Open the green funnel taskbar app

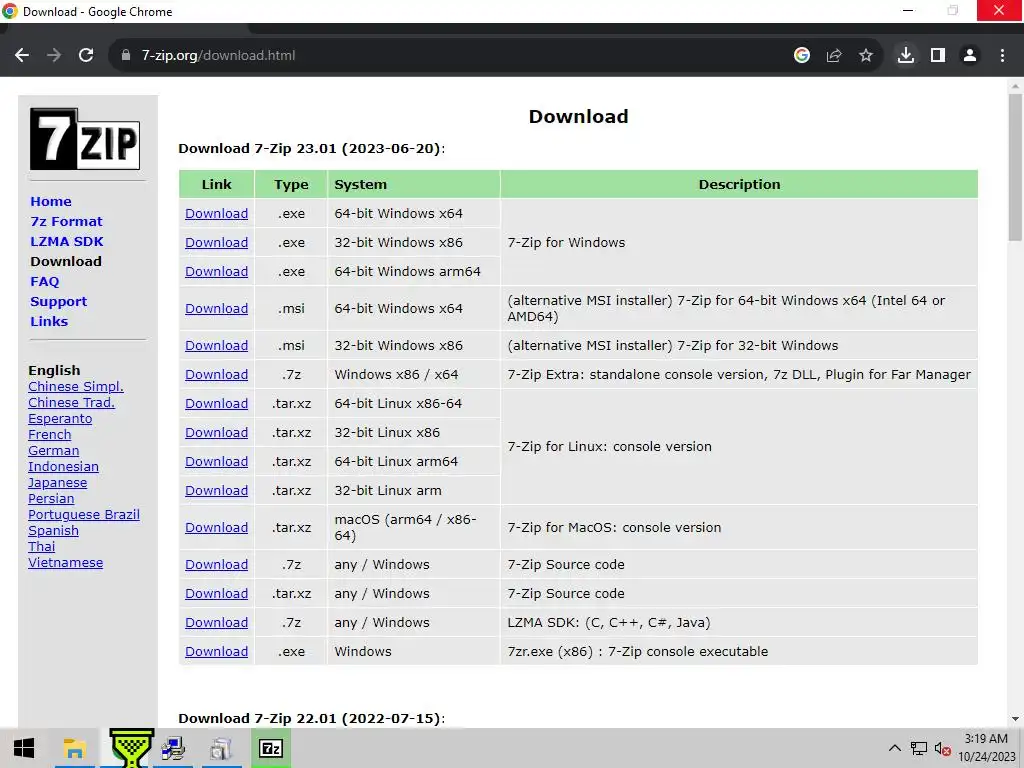(x=131, y=748)
